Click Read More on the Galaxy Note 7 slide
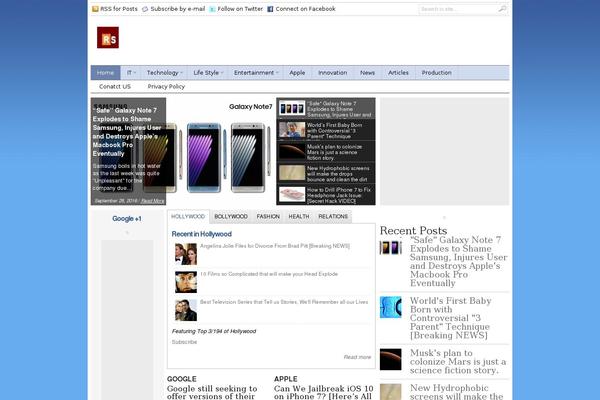The width and height of the screenshot is (600, 400). pyautogui.click(x=152, y=201)
